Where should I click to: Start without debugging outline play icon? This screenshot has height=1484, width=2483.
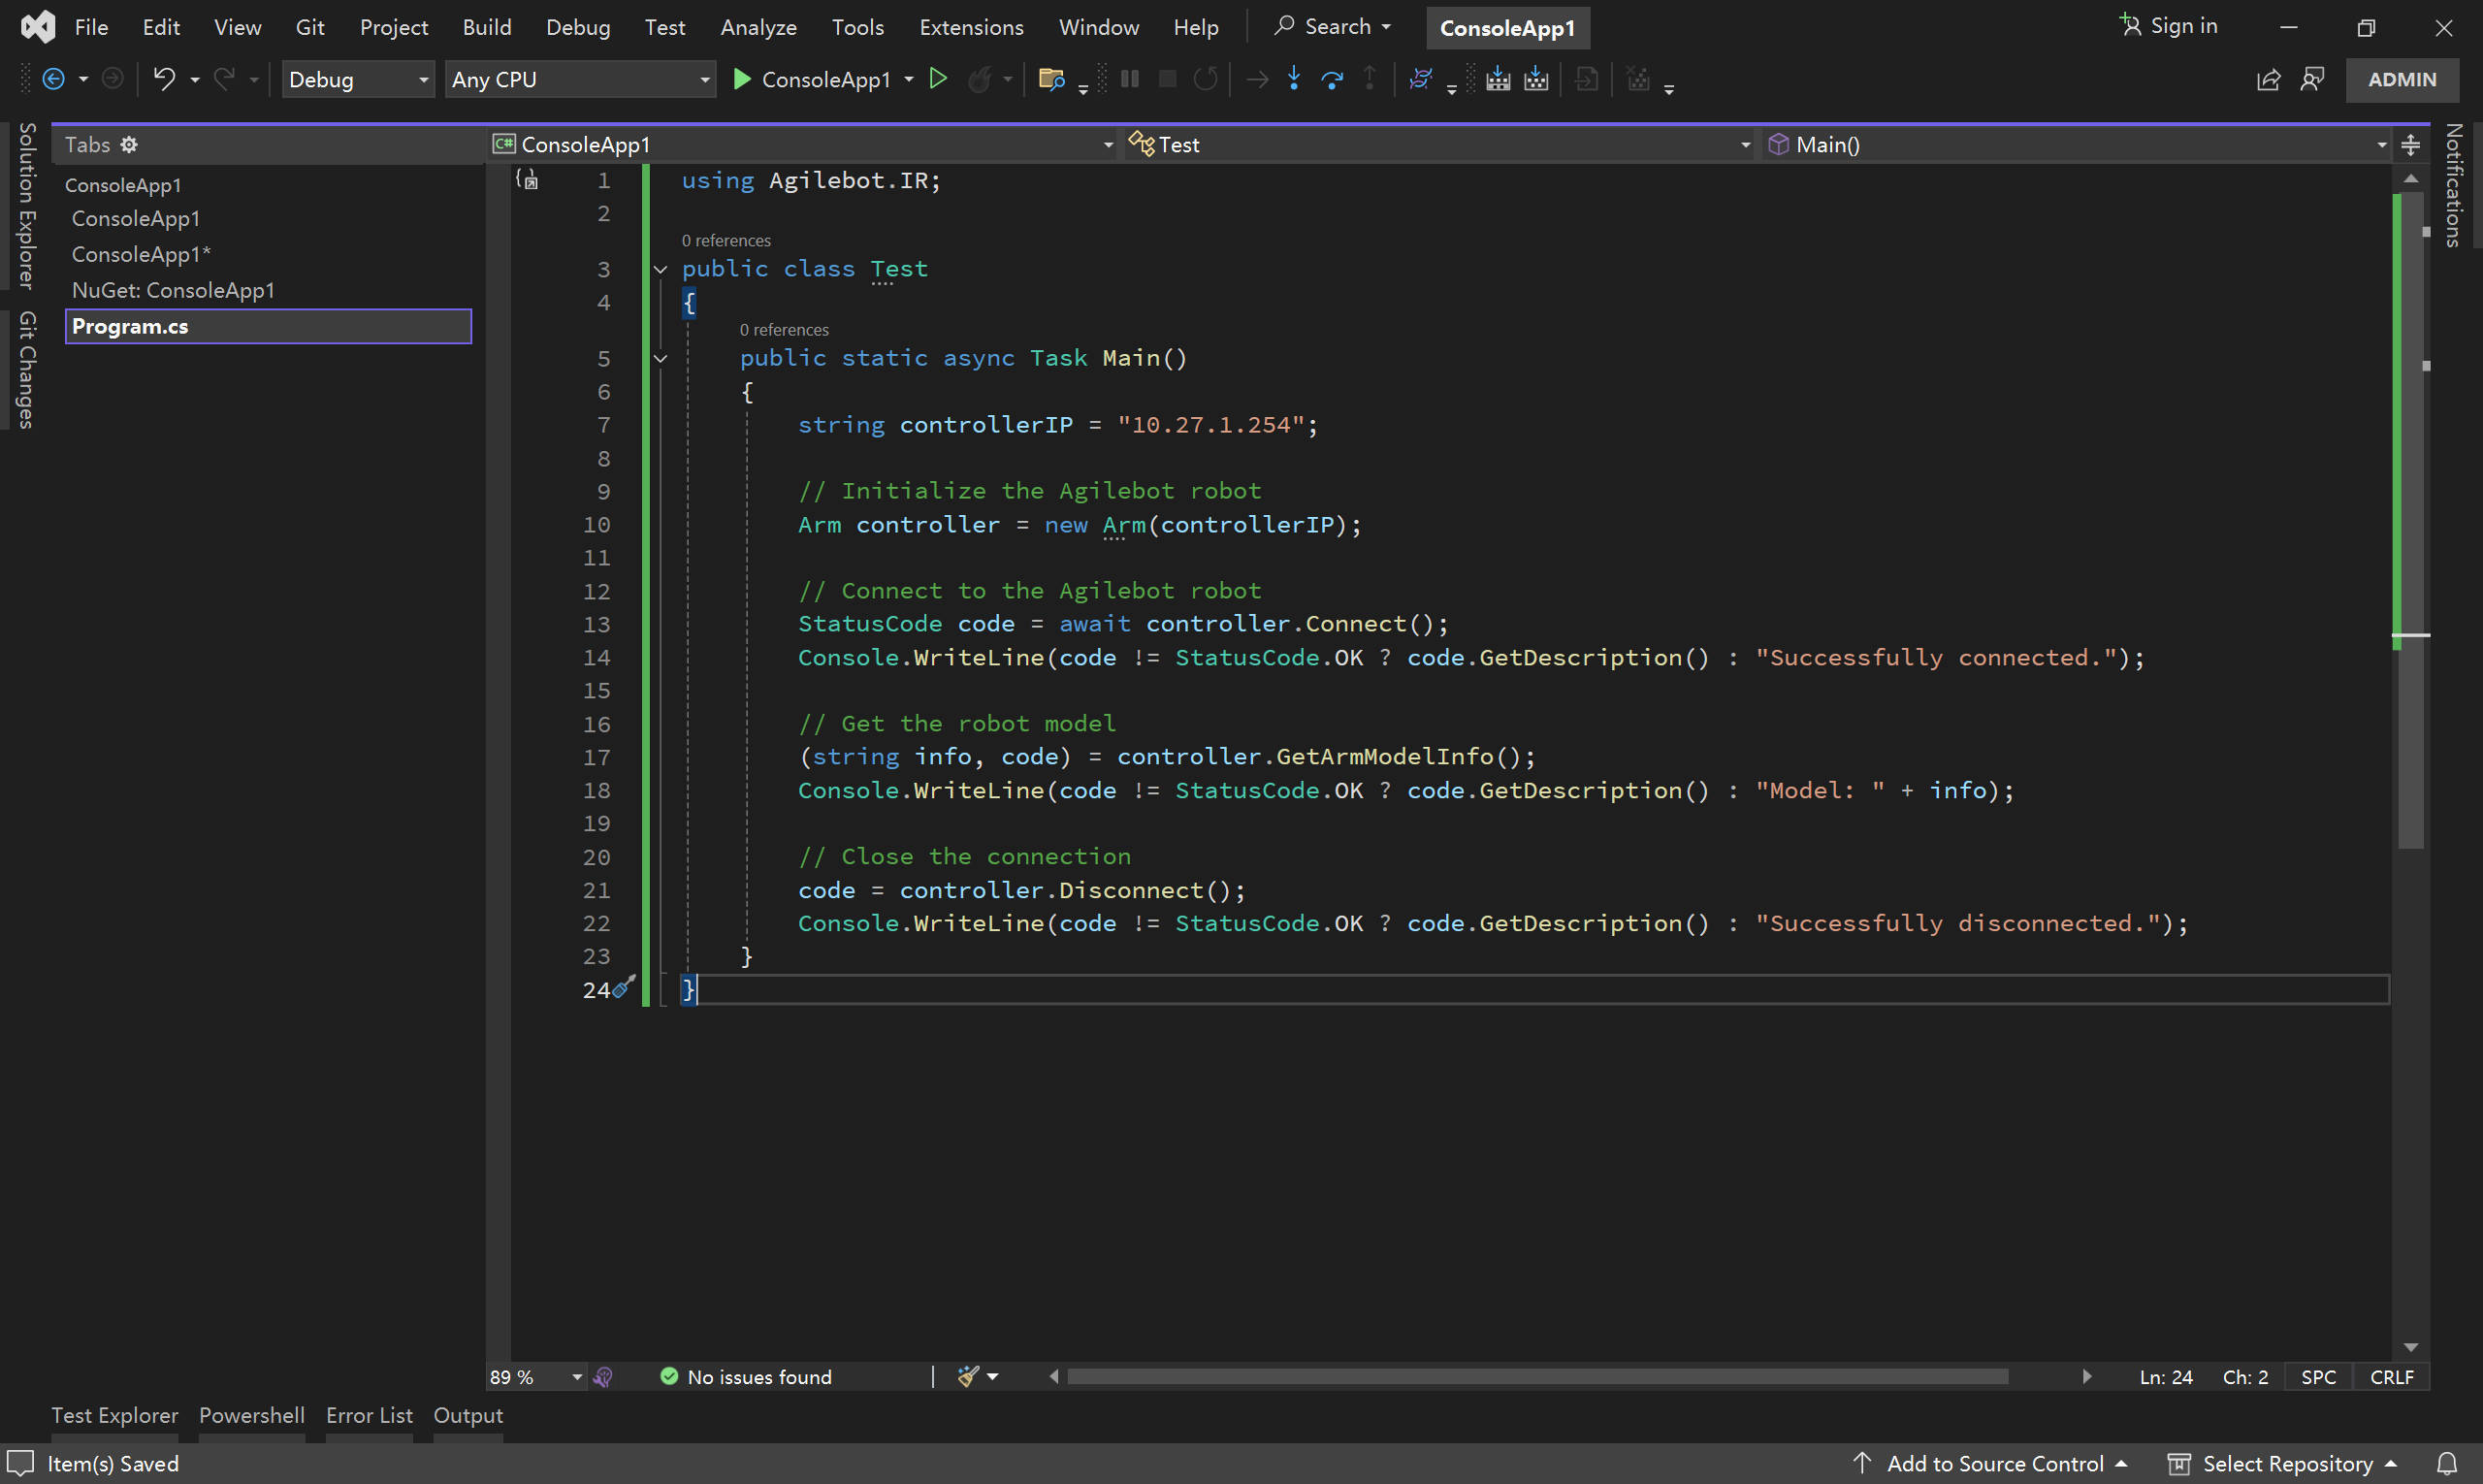938,79
